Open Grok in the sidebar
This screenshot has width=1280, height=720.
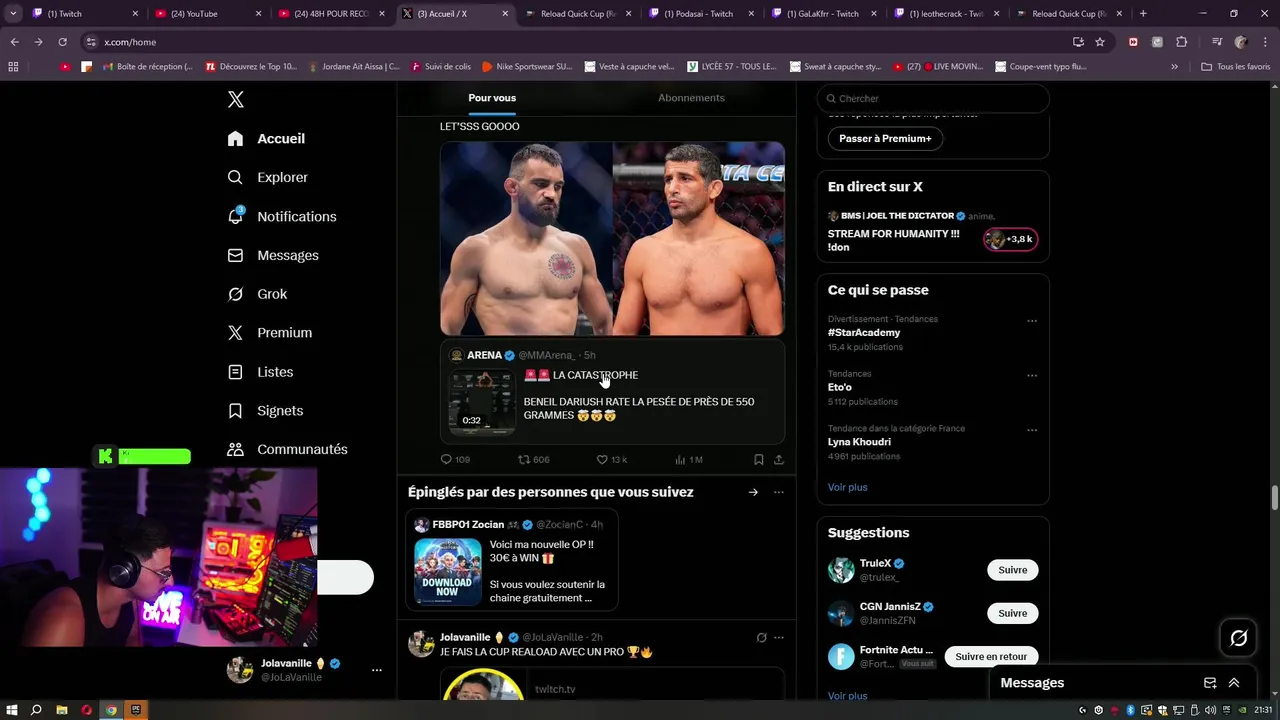coord(257,294)
